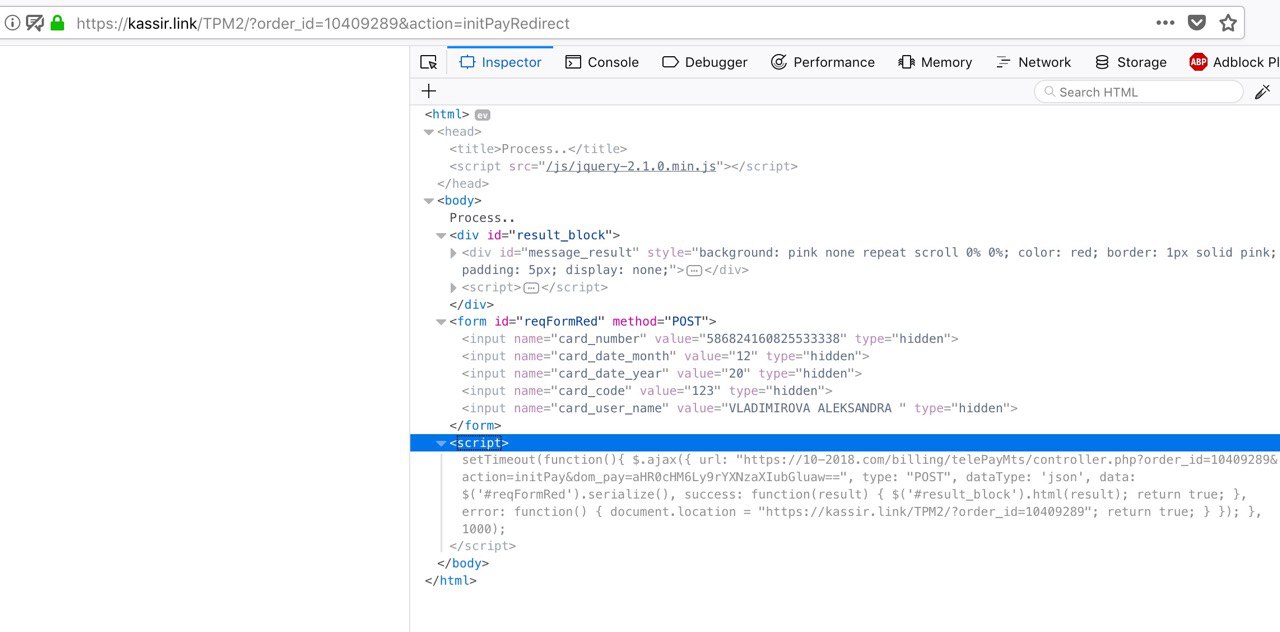
Task: Open the Adblock Plus devtools tab
Action: click(x=1233, y=62)
